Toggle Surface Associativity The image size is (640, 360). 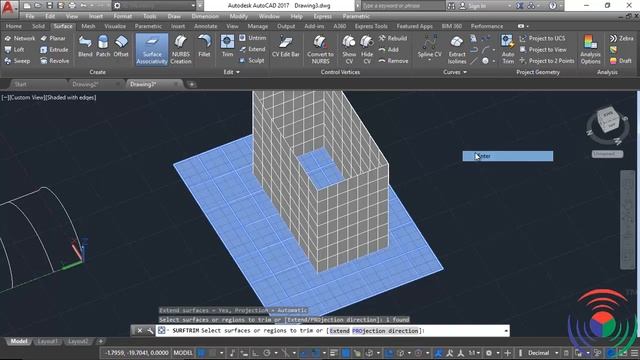point(152,49)
